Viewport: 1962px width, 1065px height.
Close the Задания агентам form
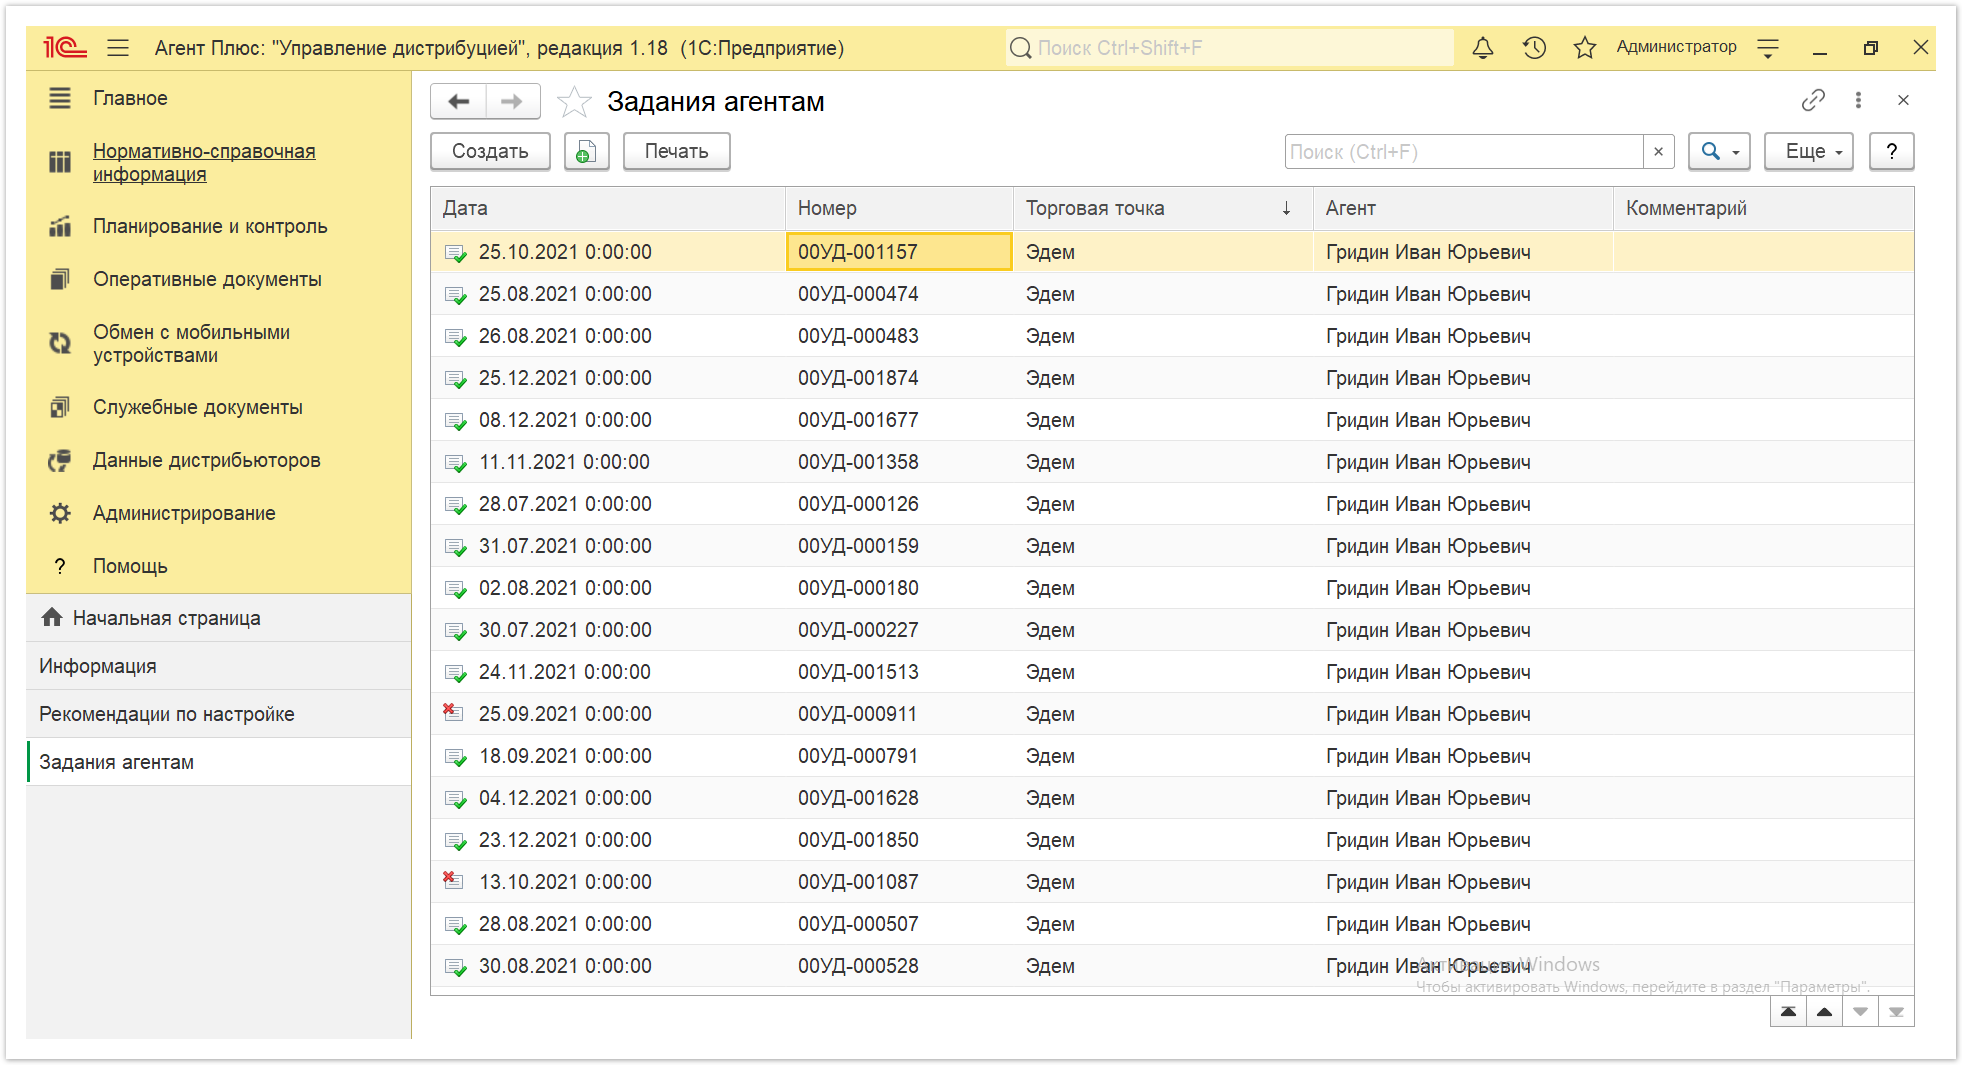click(1903, 100)
